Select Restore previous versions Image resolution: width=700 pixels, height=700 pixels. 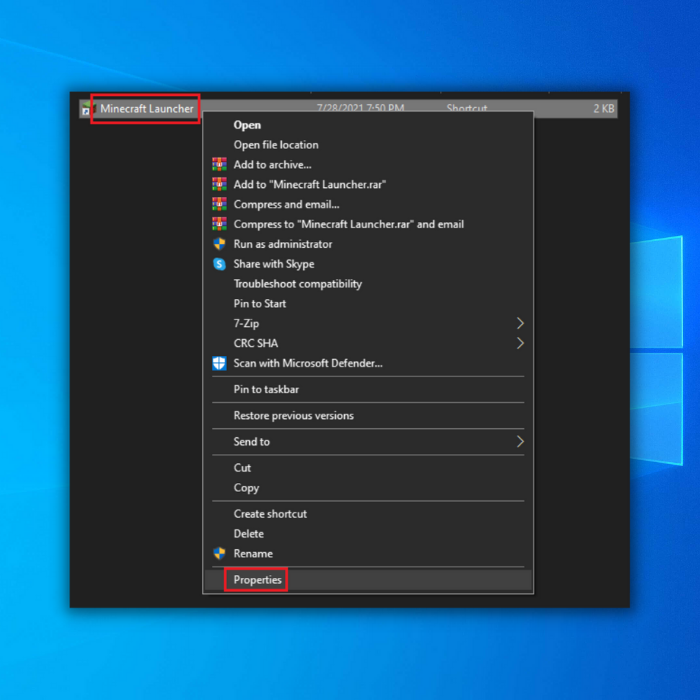tap(293, 416)
